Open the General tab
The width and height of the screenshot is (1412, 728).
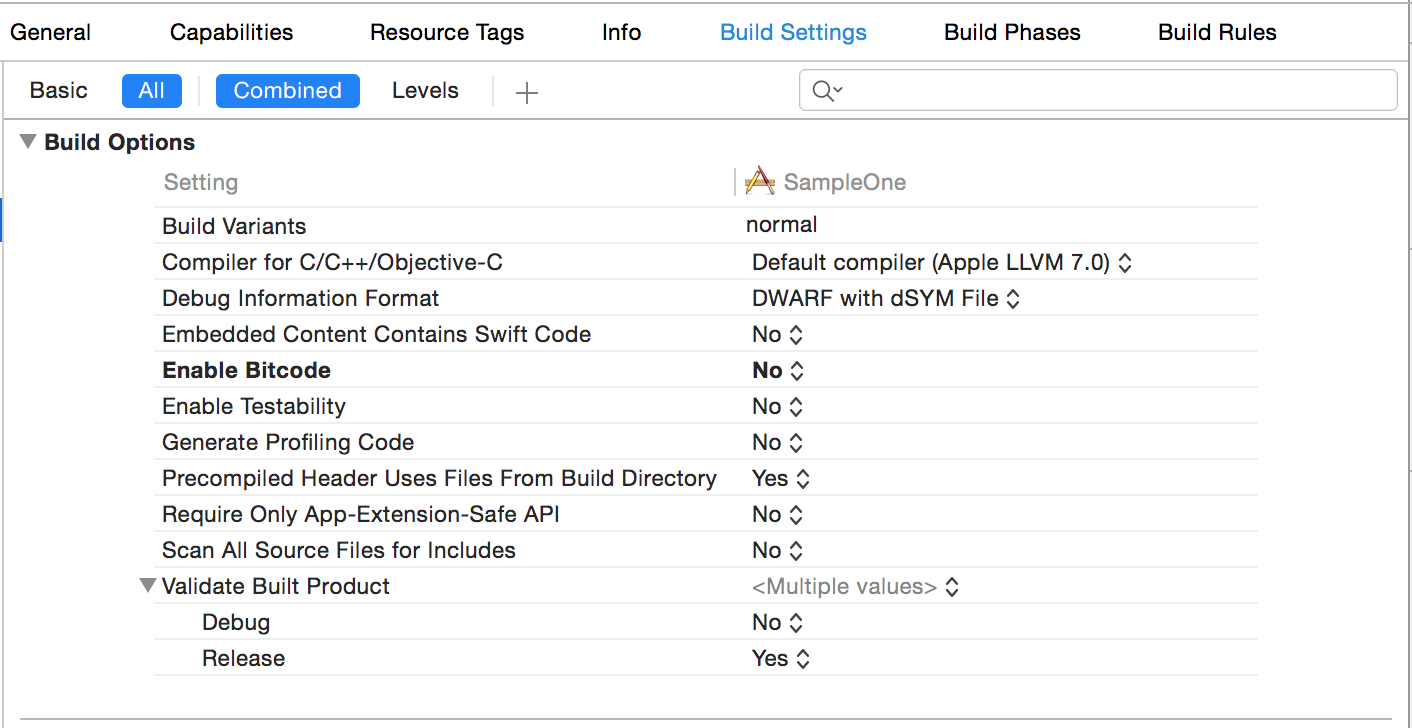pyautogui.click(x=50, y=32)
